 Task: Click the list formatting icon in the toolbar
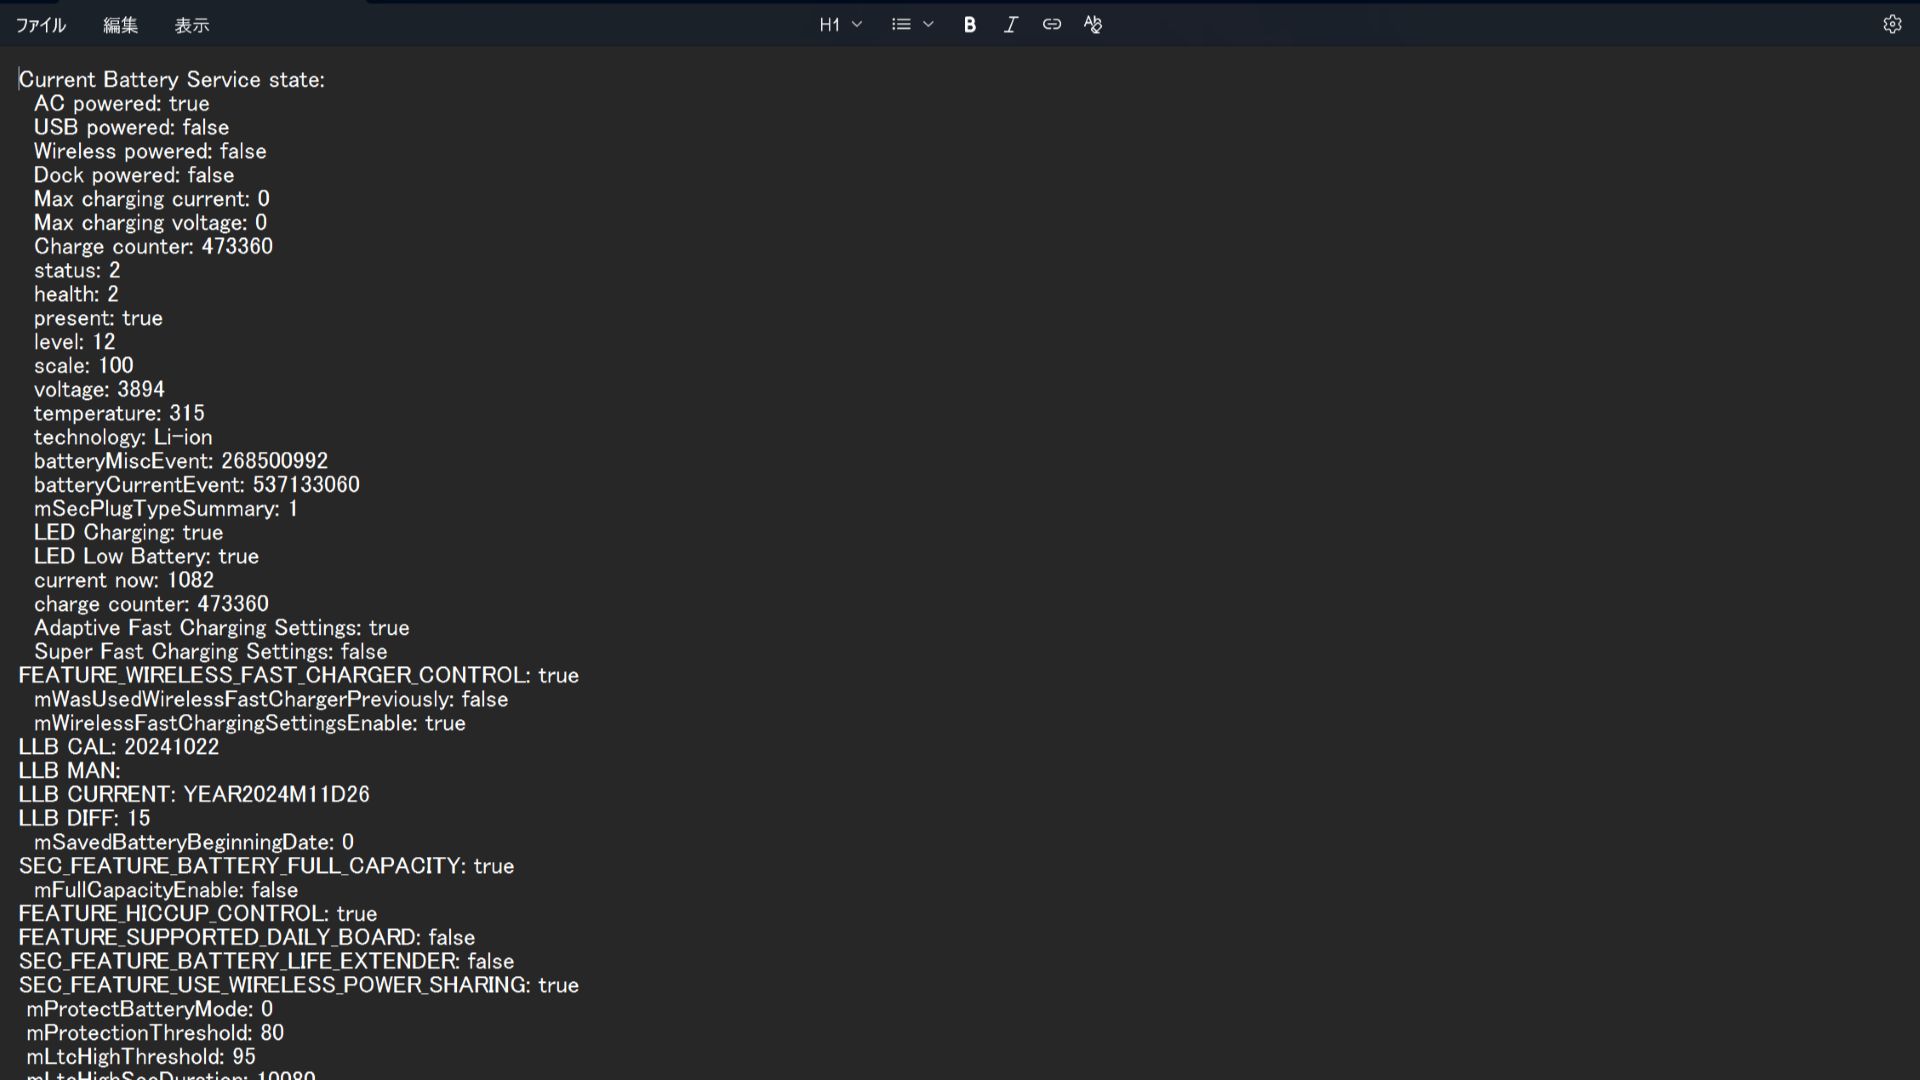[x=901, y=24]
